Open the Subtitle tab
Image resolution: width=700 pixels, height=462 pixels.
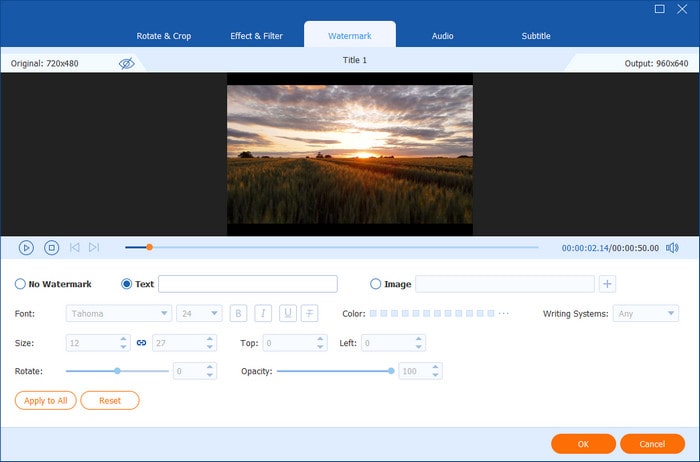coord(535,36)
